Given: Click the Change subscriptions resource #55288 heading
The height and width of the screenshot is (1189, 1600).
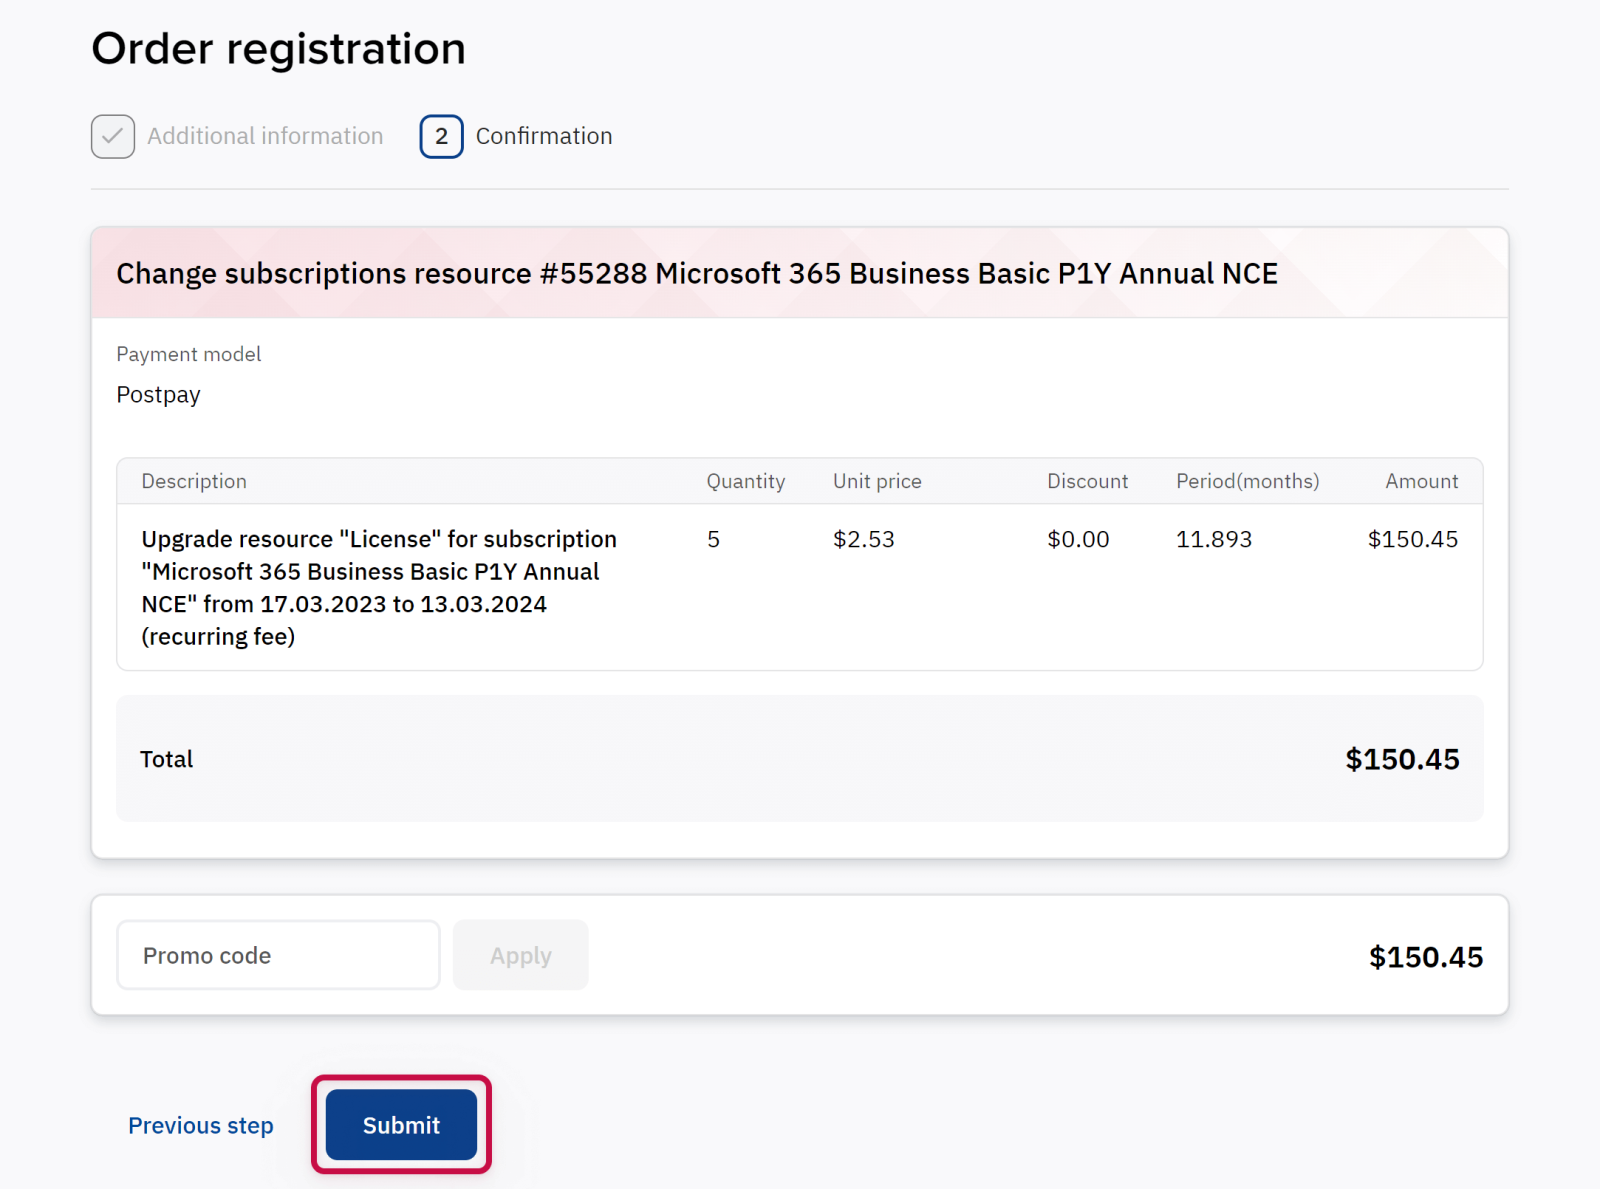Looking at the screenshot, I should point(697,274).
